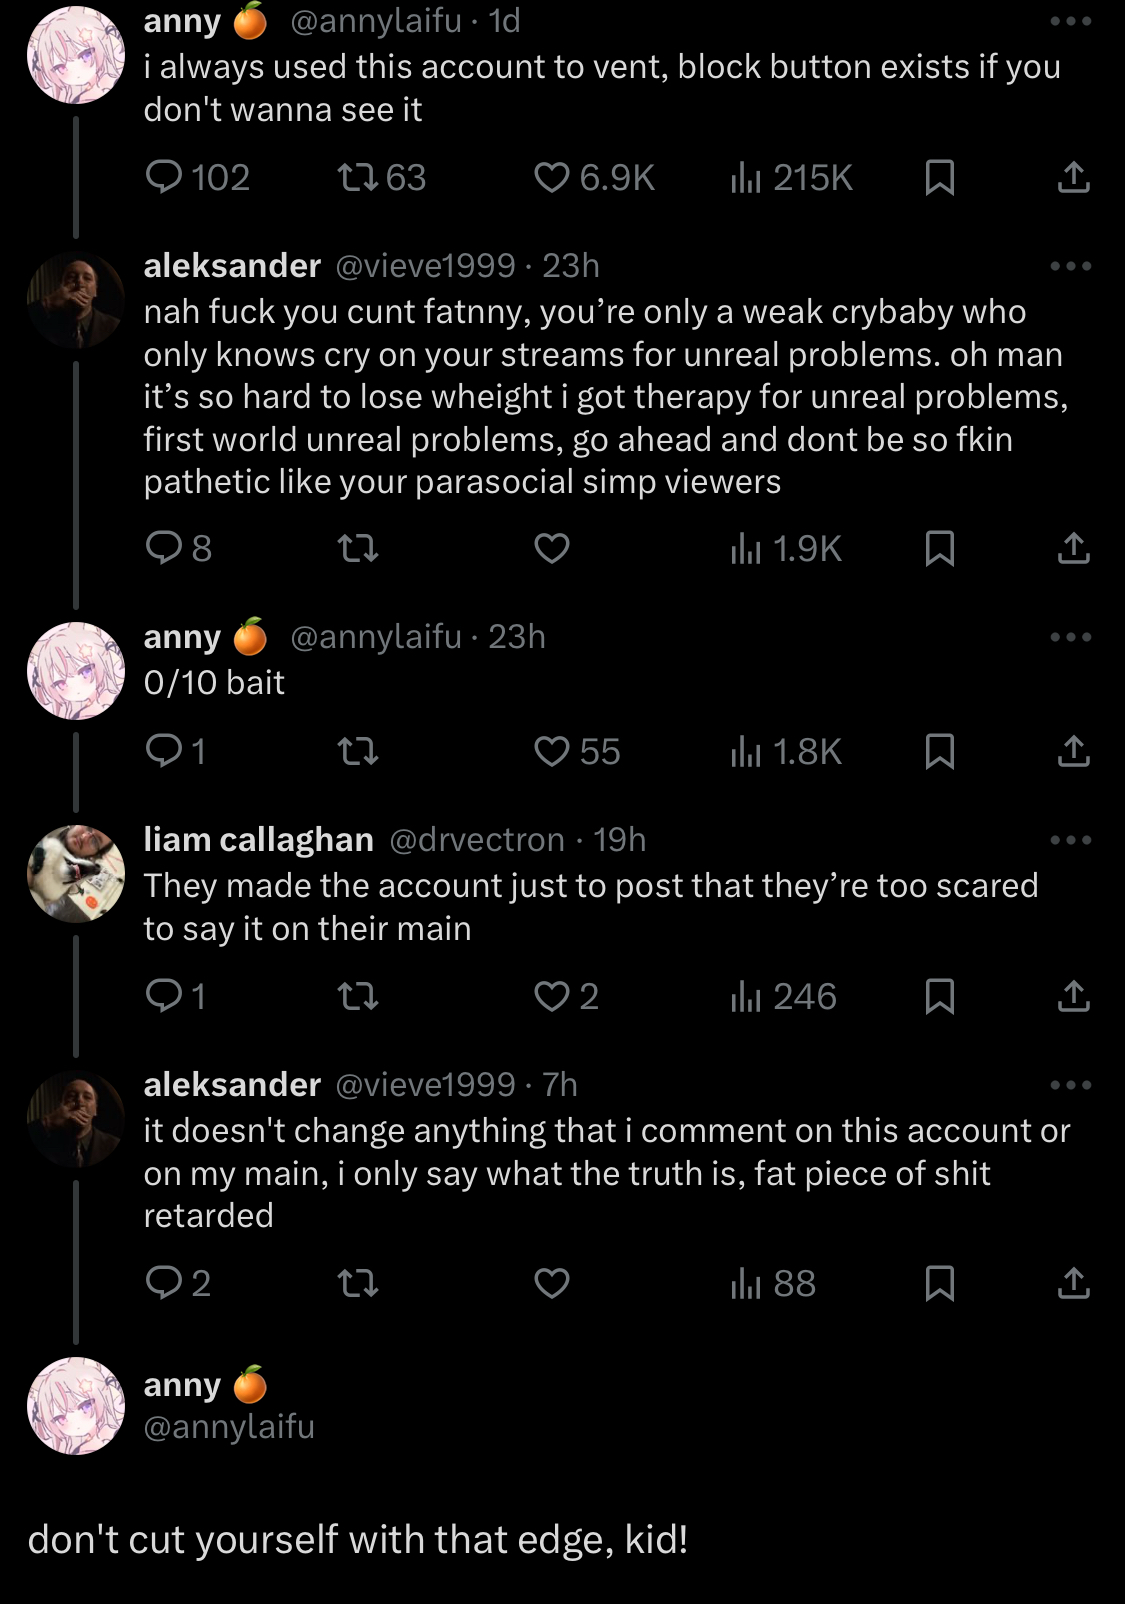Open more options on liam callaghan's tweet

click(1071, 840)
